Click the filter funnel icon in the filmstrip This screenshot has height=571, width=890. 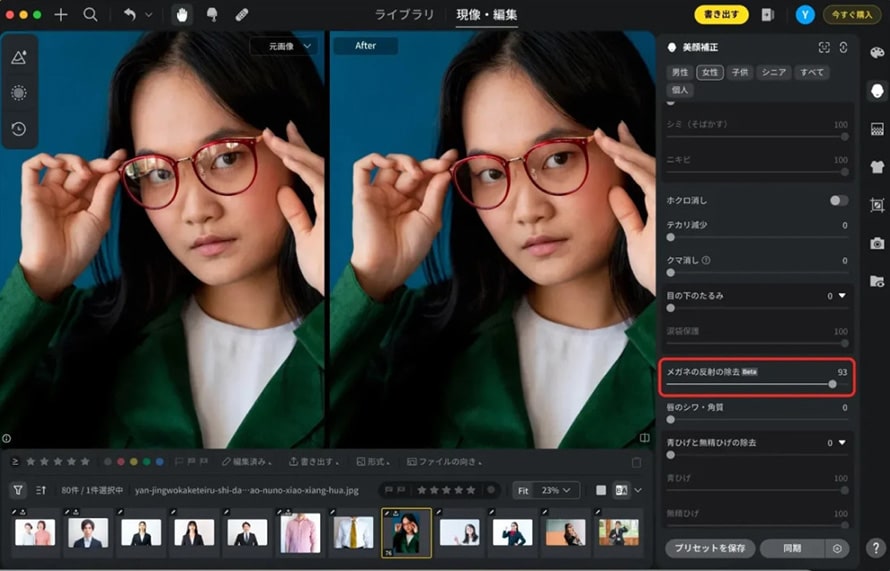18,490
